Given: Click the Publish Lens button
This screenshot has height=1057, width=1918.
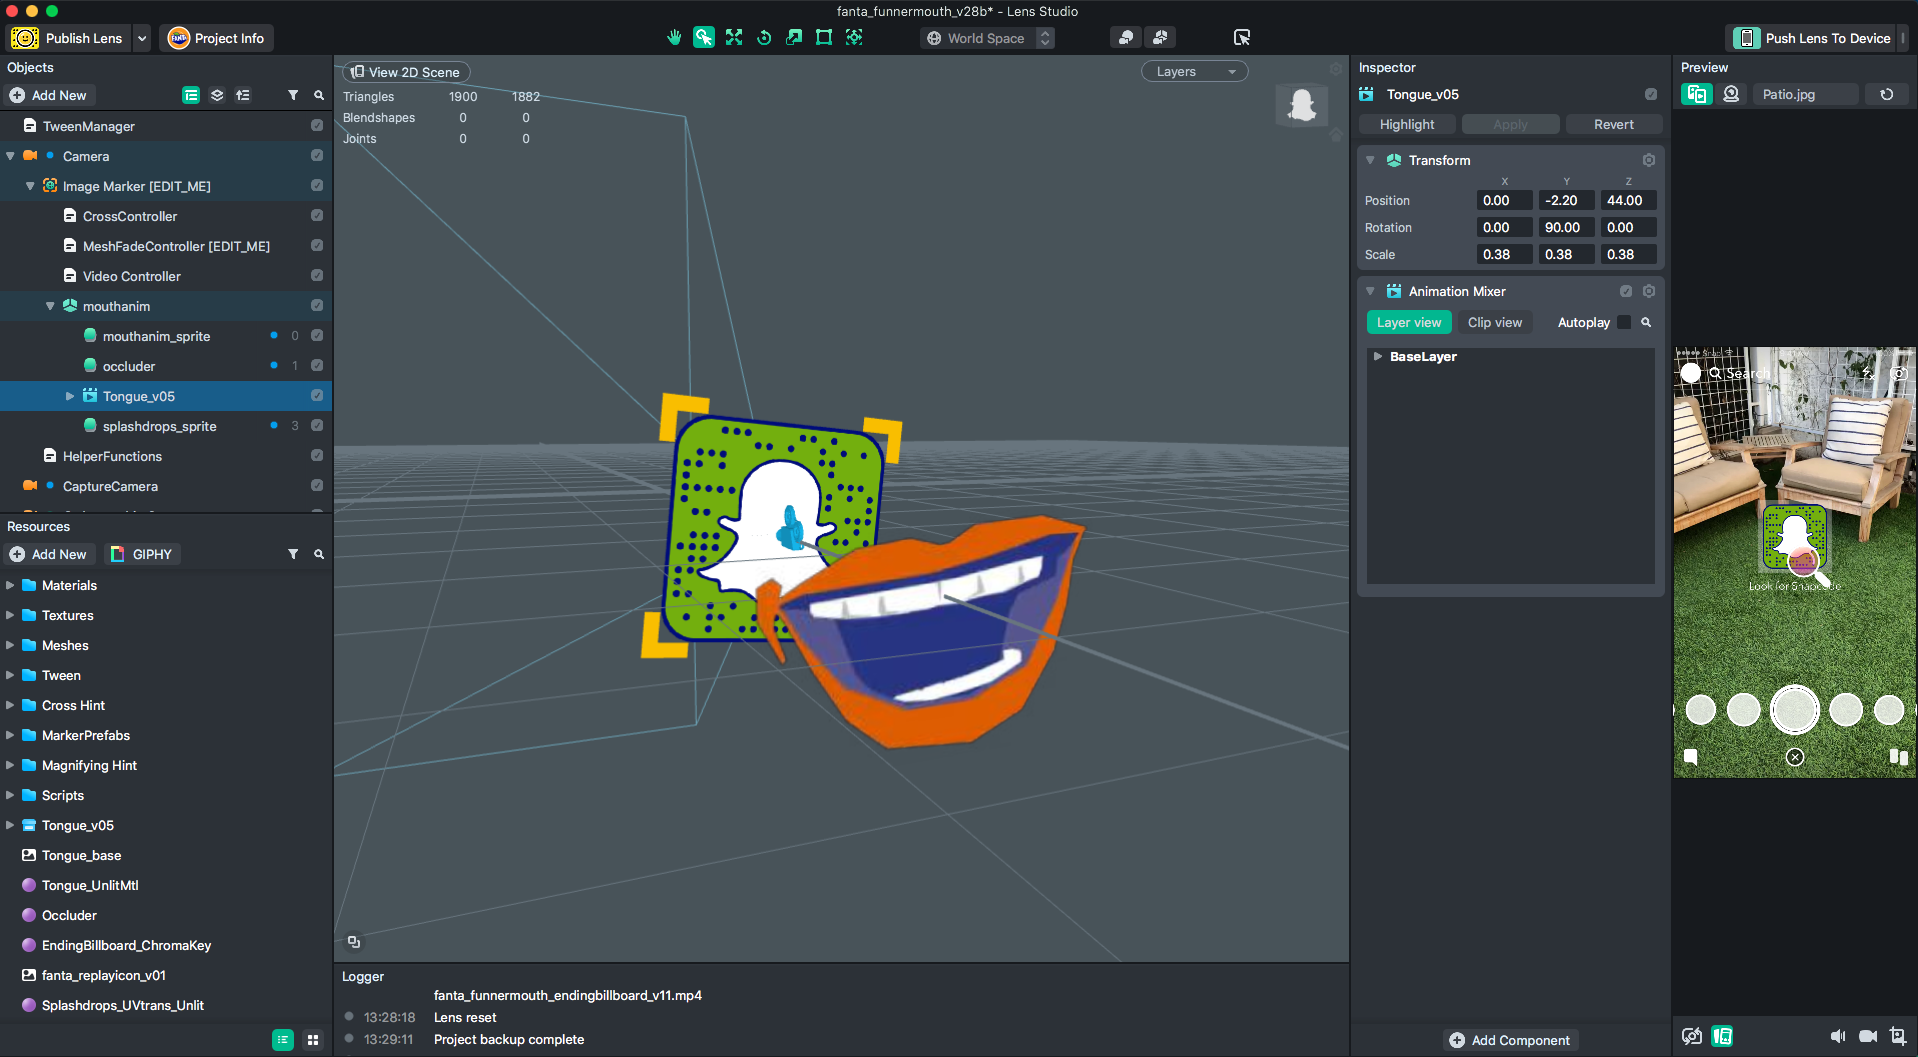Looking at the screenshot, I should click(x=68, y=38).
